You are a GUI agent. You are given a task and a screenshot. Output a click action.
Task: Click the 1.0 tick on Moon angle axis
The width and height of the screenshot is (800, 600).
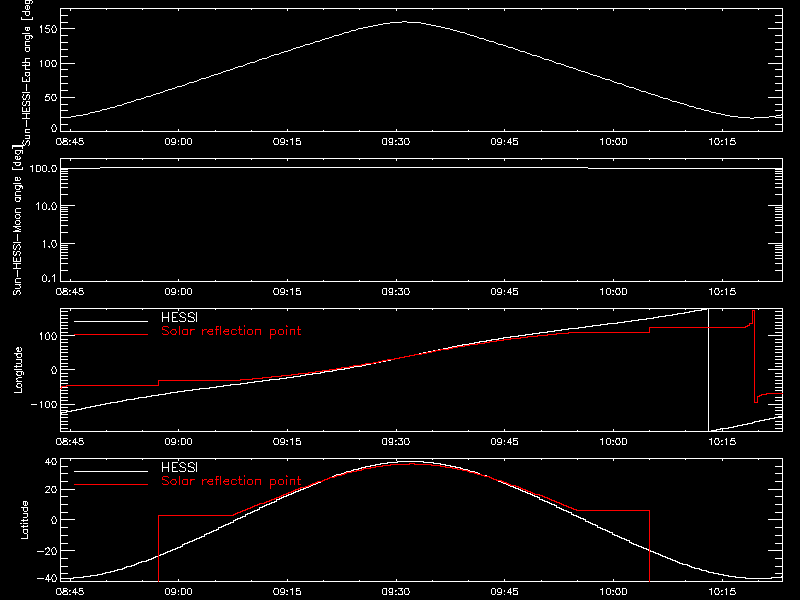click(x=50, y=244)
